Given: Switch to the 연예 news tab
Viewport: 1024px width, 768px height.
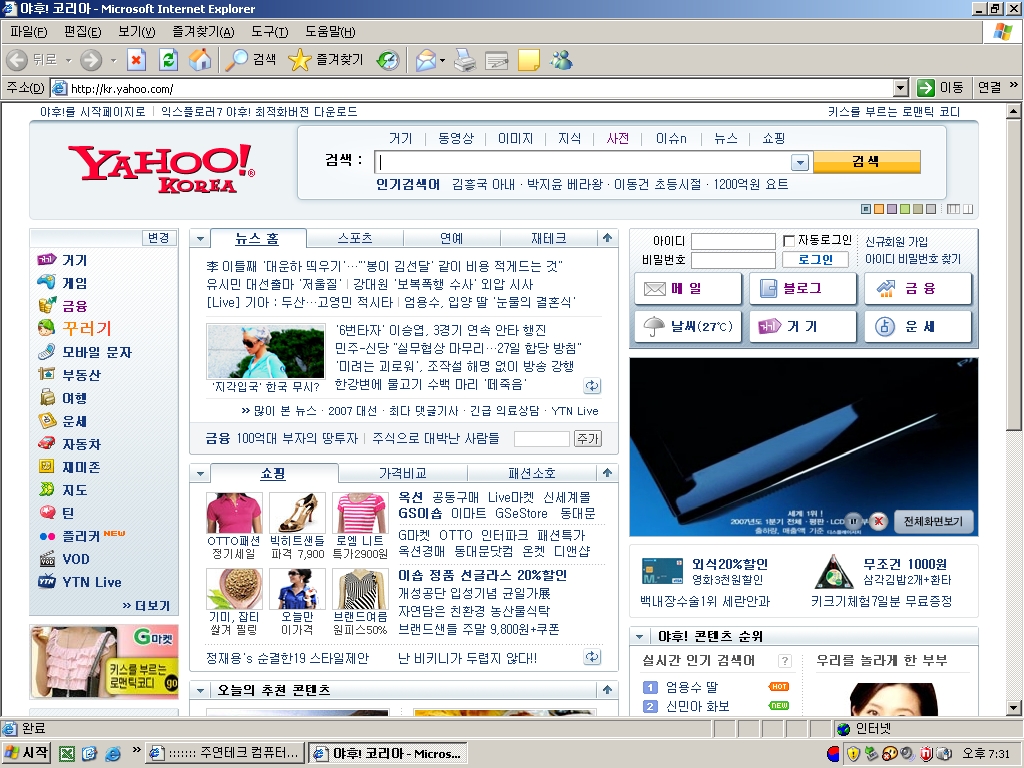Looking at the screenshot, I should point(451,238).
